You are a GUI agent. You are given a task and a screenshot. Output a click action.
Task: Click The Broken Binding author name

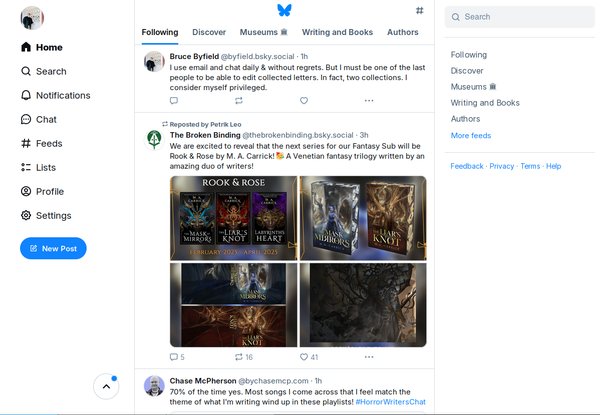(205, 135)
